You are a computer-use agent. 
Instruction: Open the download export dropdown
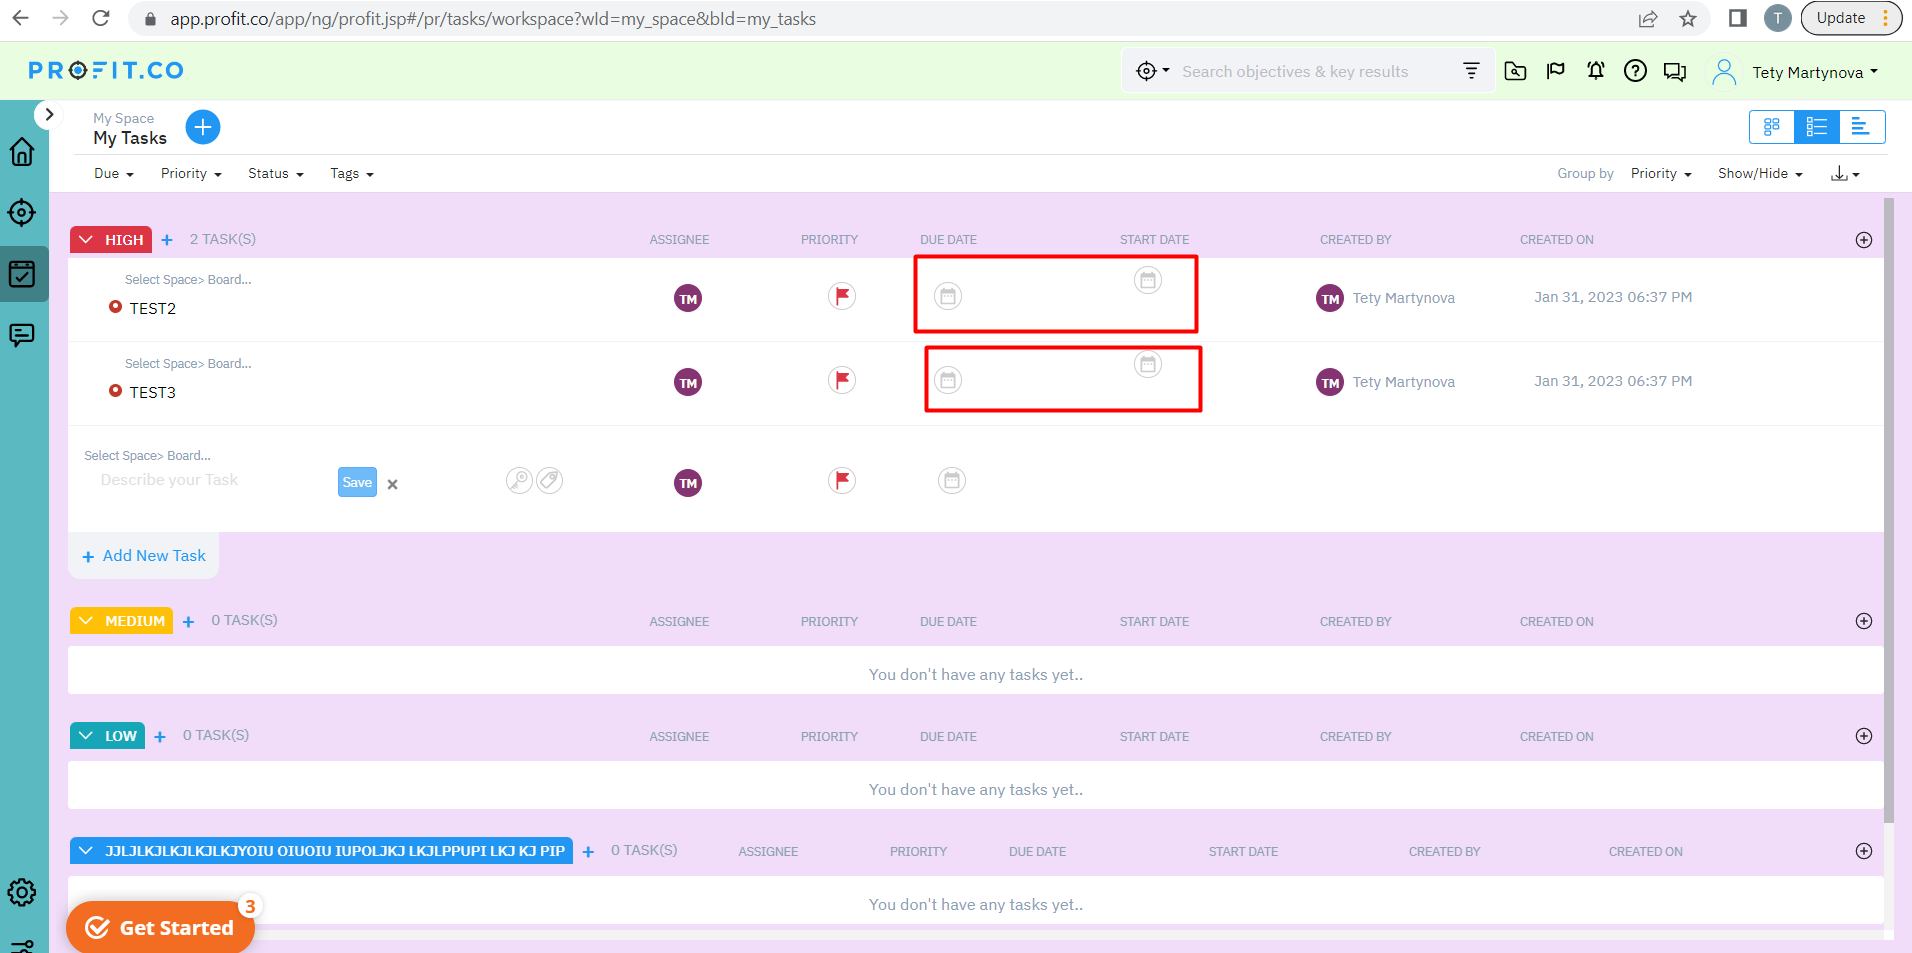(1845, 174)
